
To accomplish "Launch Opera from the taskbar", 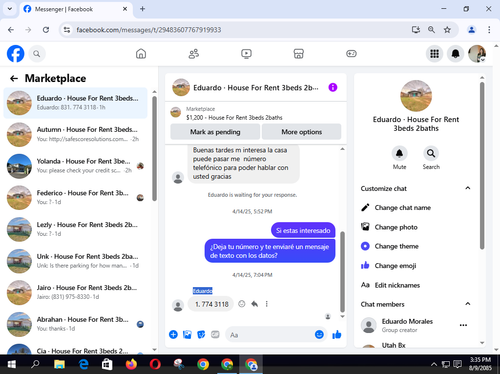I will 155,364.
